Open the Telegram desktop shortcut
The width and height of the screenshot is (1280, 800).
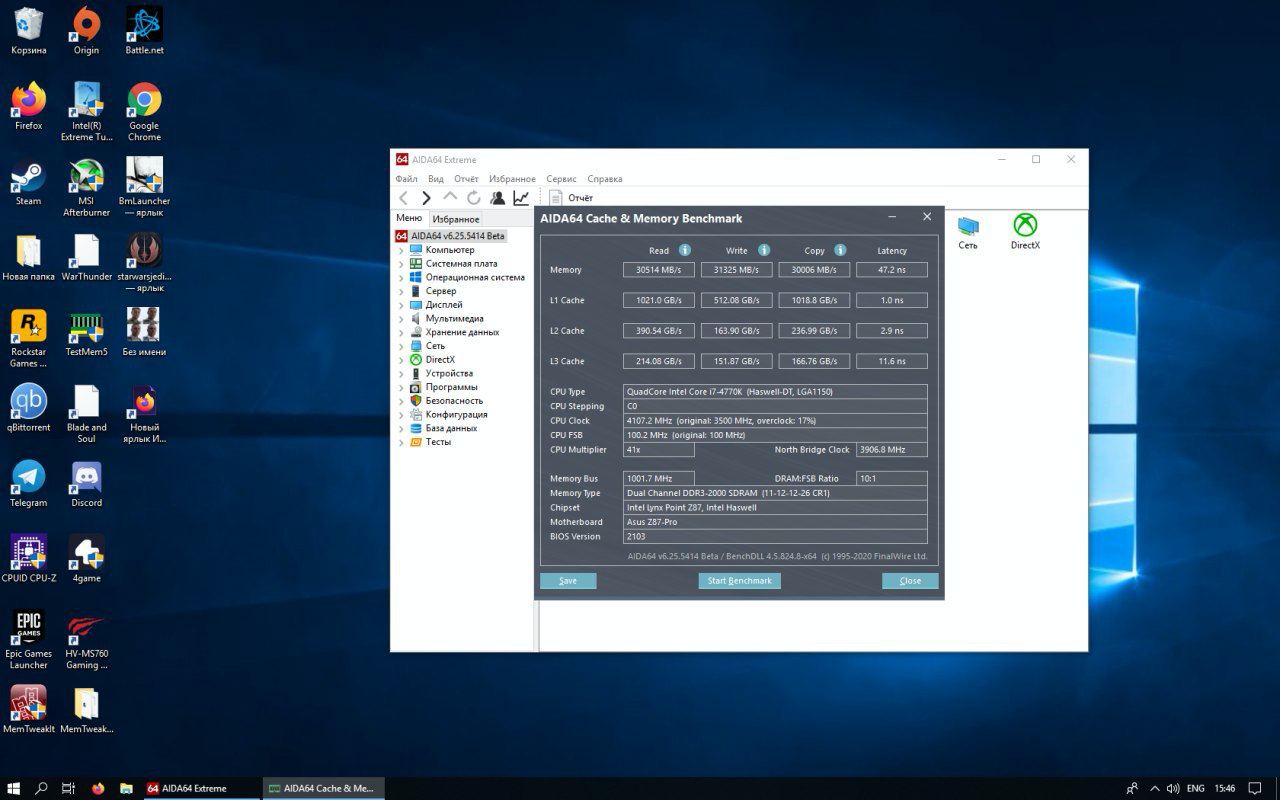(x=29, y=483)
